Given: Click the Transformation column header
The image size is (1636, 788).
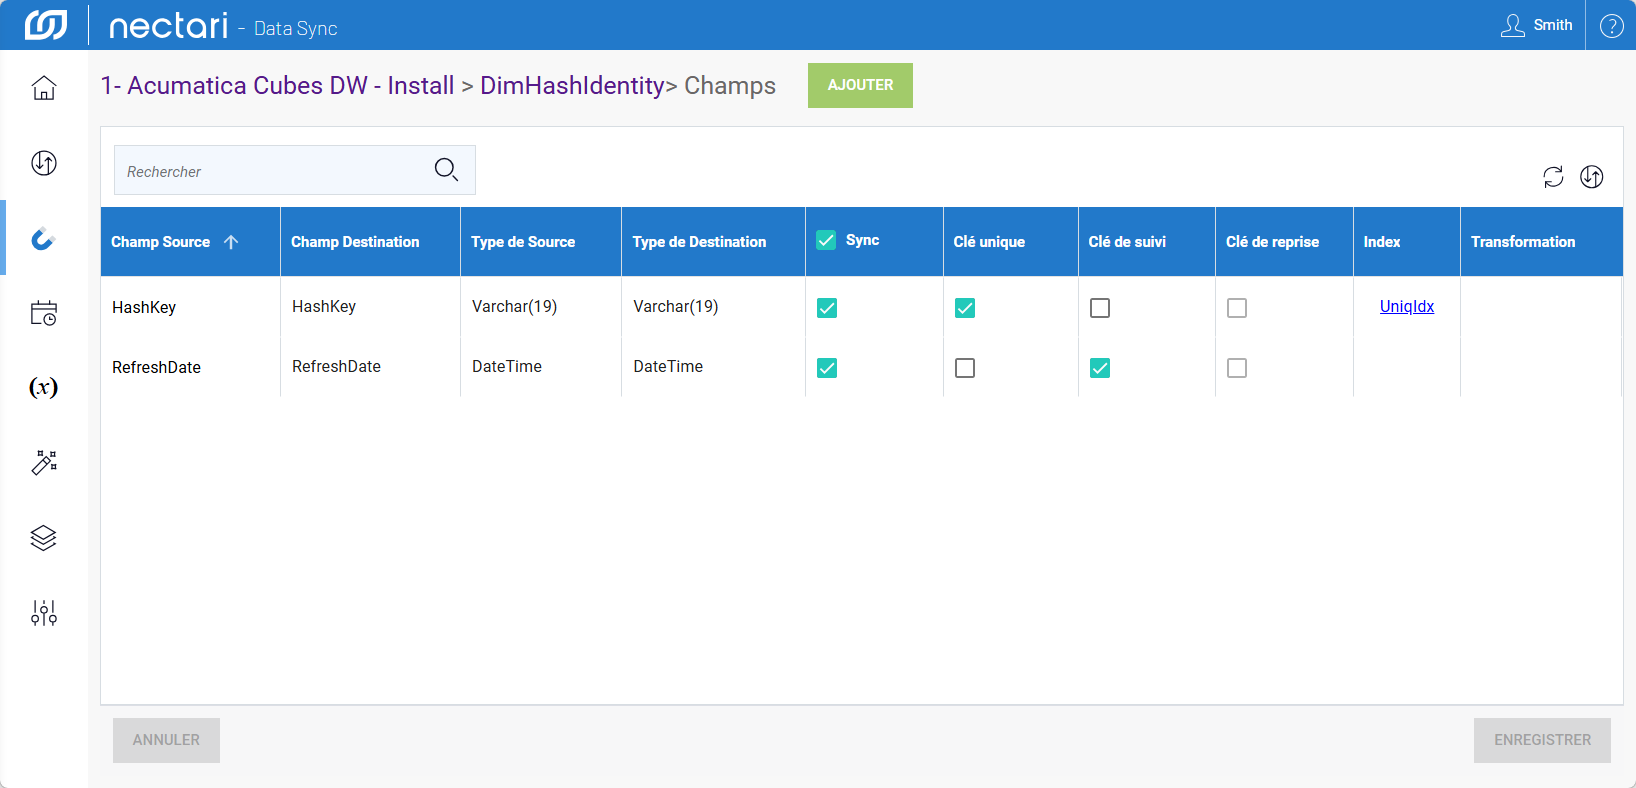Looking at the screenshot, I should click(x=1541, y=242).
